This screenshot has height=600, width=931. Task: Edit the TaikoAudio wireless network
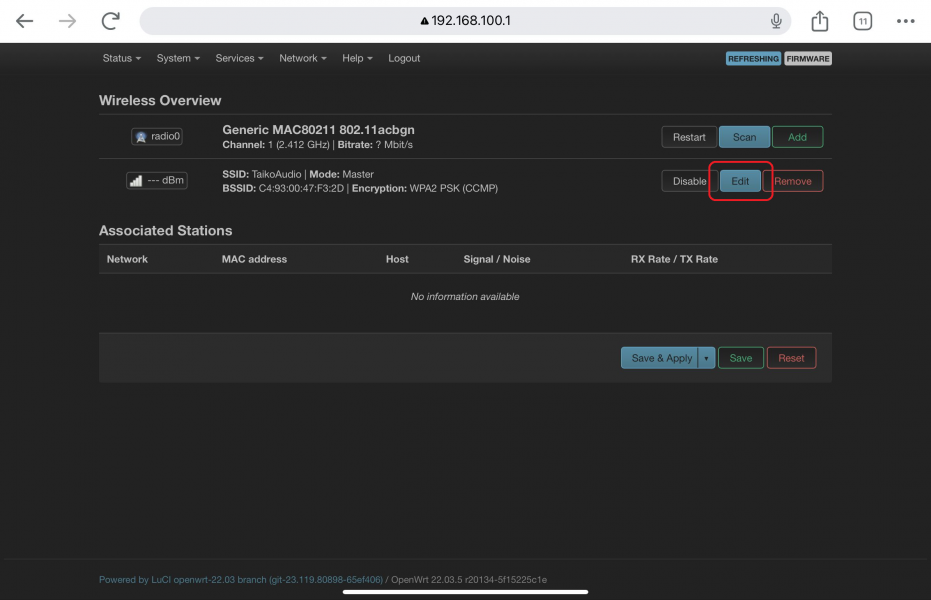[739, 181]
